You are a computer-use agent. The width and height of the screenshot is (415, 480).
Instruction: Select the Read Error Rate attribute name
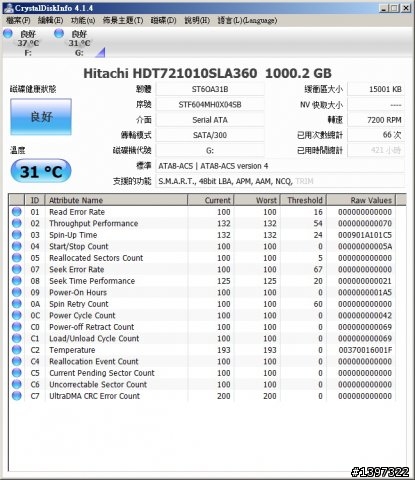pos(77,212)
